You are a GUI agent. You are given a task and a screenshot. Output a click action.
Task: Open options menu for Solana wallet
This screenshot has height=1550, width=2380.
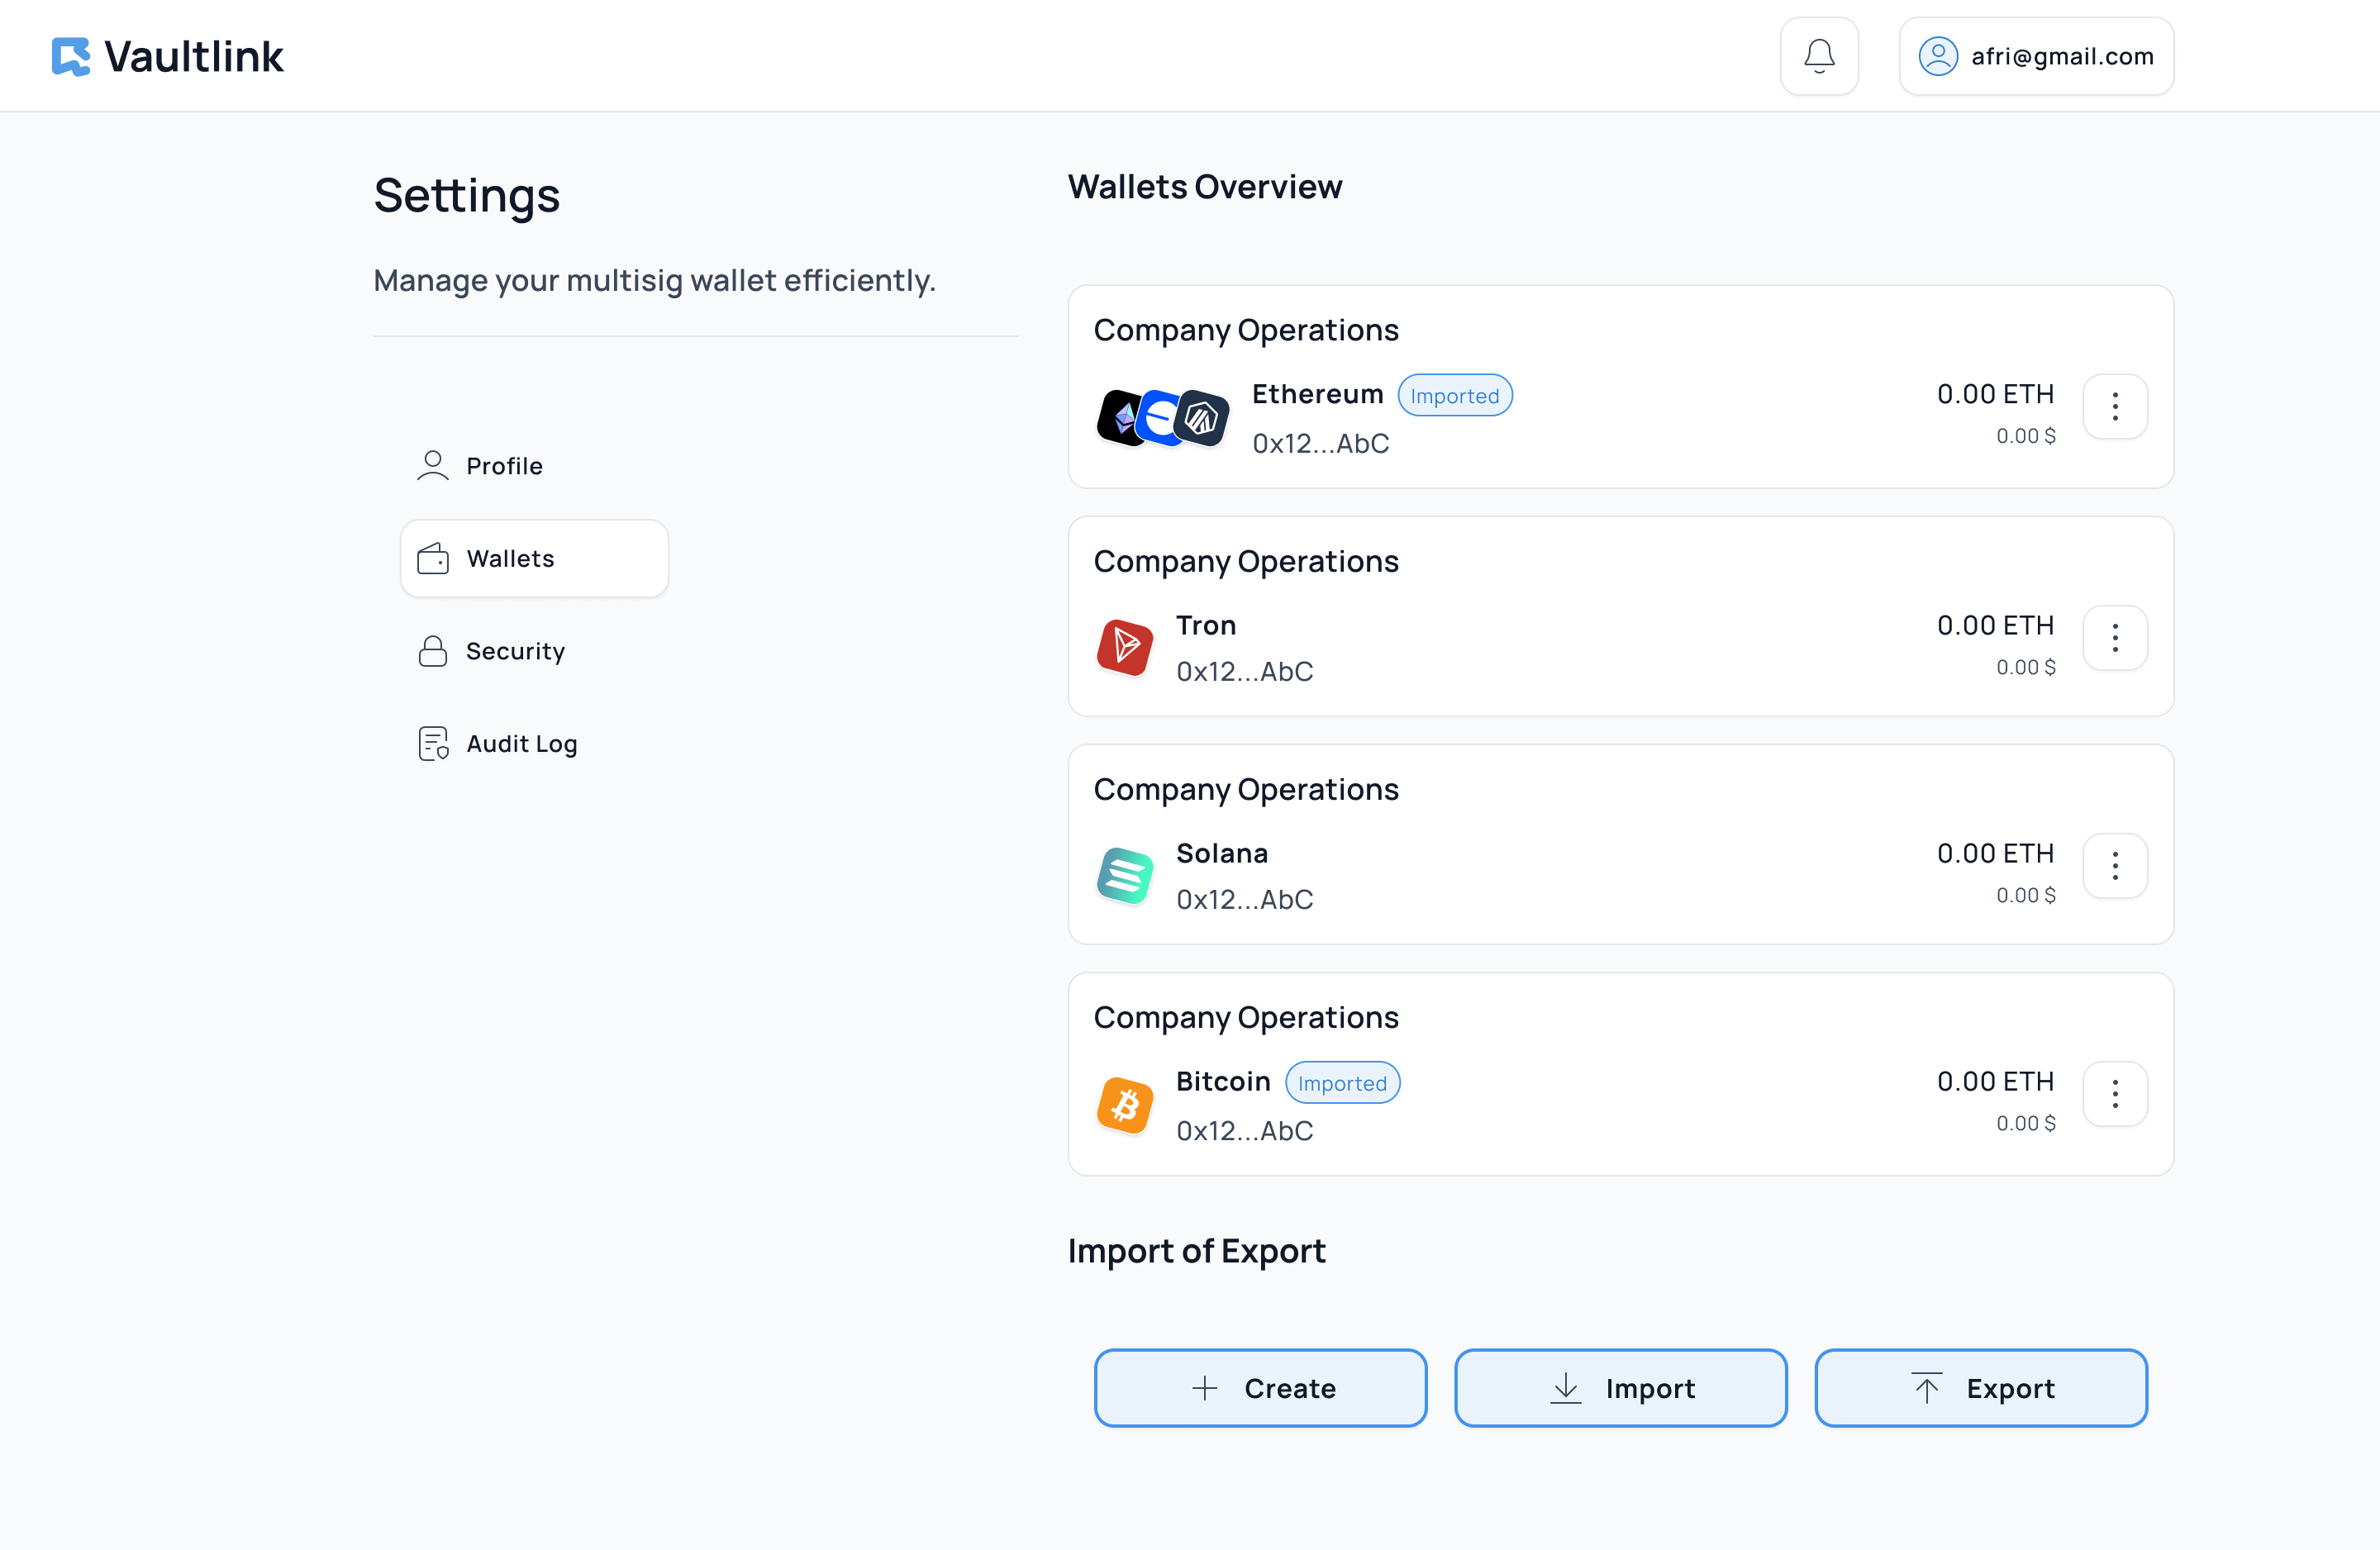pyautogui.click(x=2115, y=865)
